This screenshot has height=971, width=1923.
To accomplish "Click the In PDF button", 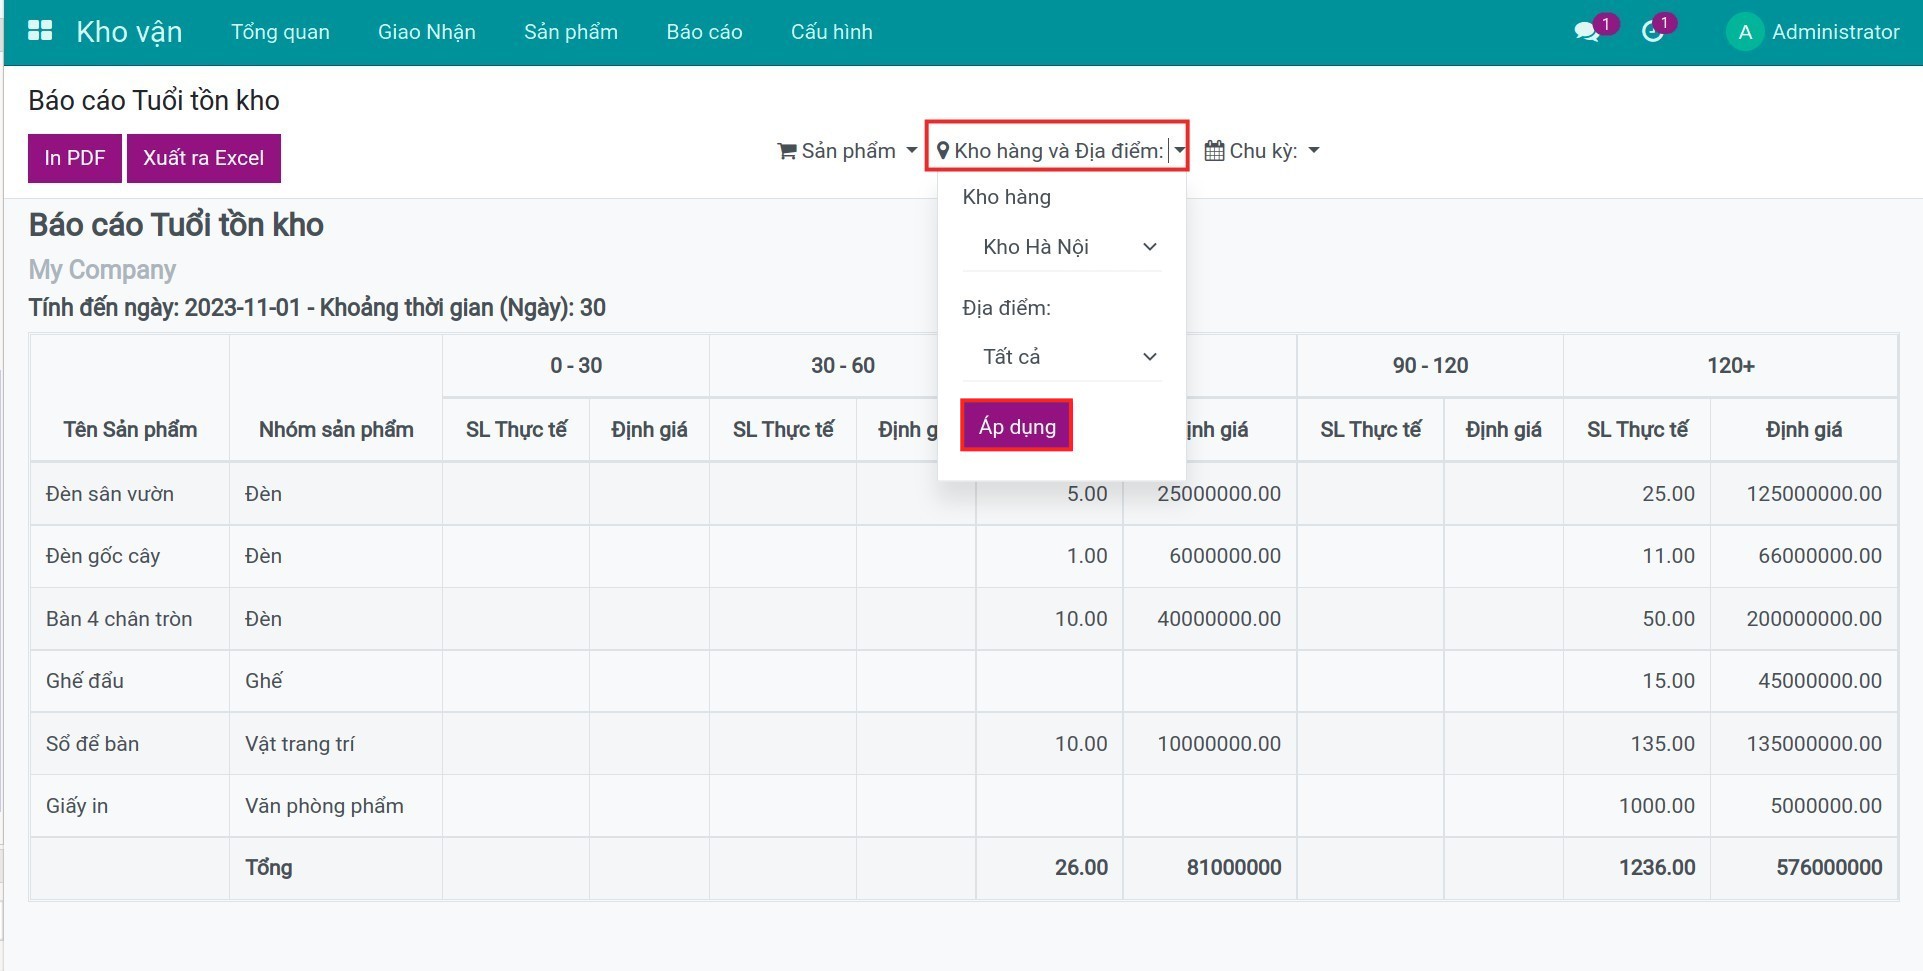I will (x=75, y=158).
